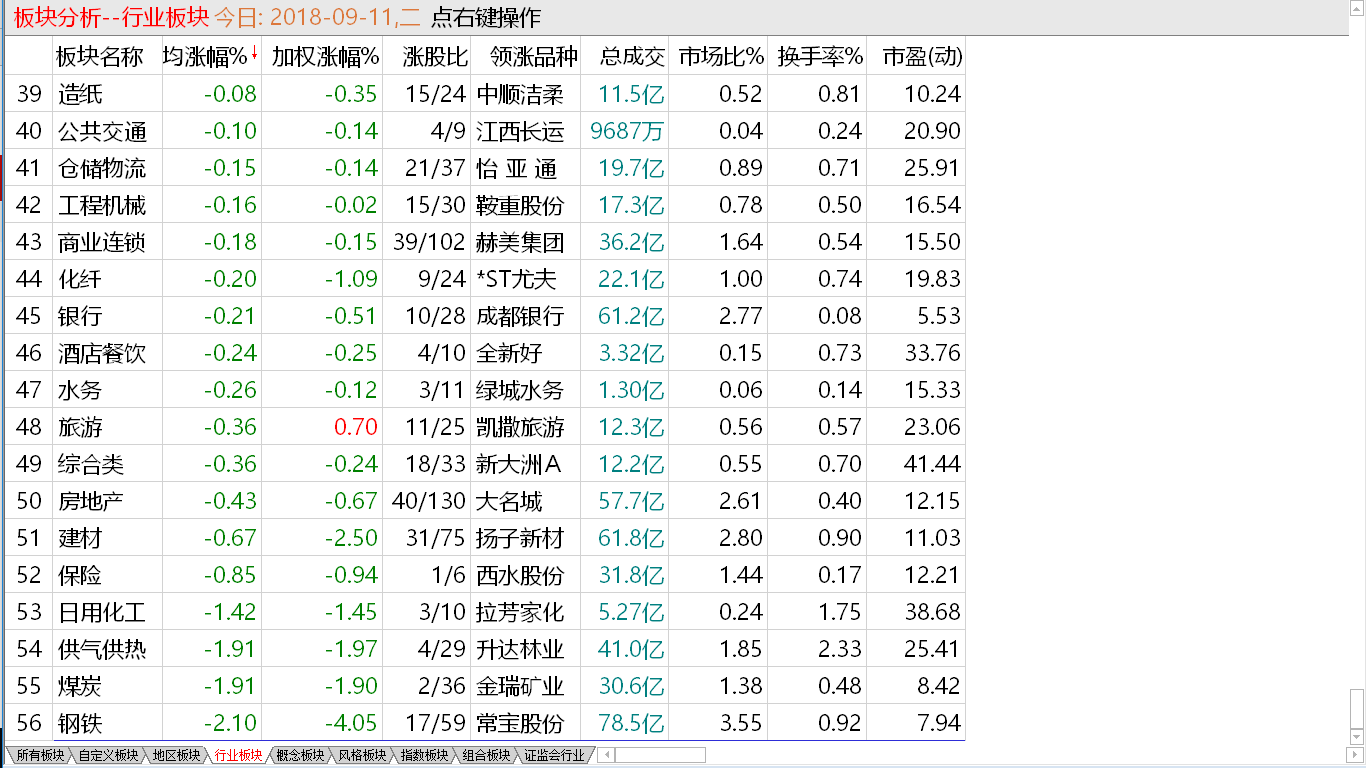Click leading stock 常宝股份
The width and height of the screenshot is (1366, 768).
point(520,723)
